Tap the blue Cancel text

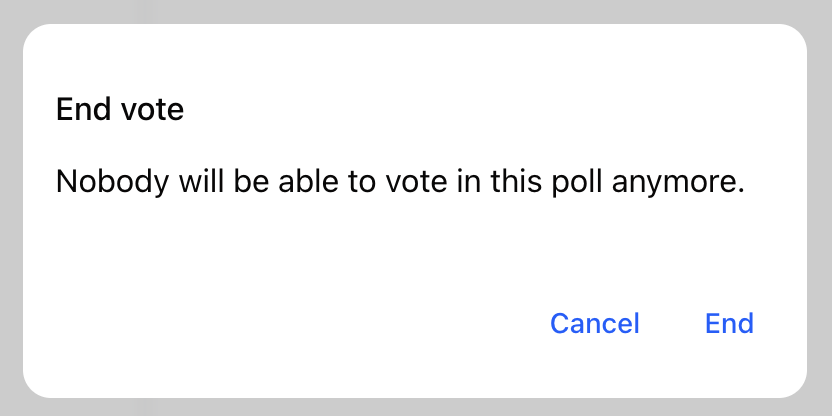click(594, 324)
